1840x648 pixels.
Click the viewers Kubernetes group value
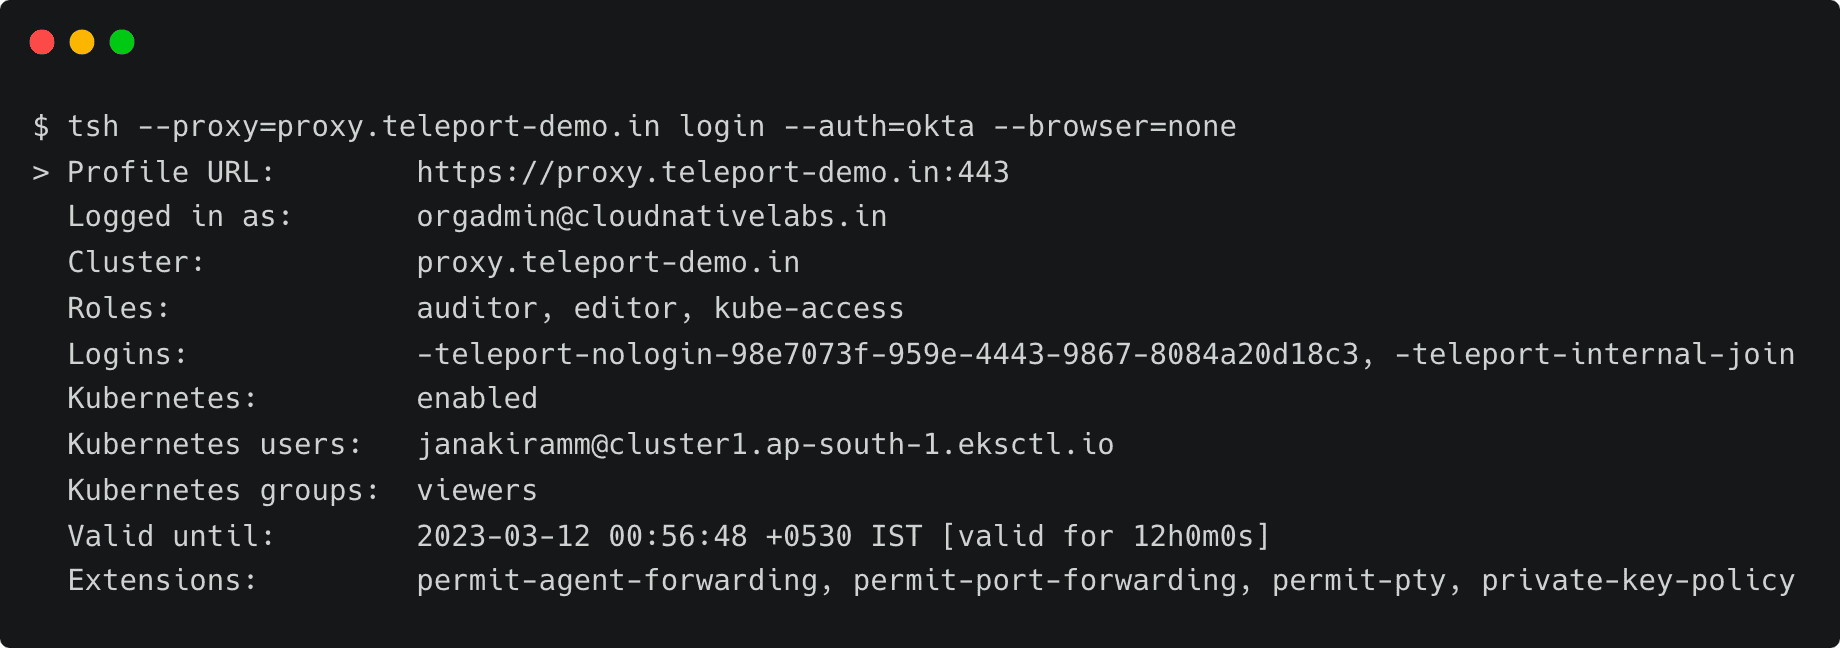(477, 490)
